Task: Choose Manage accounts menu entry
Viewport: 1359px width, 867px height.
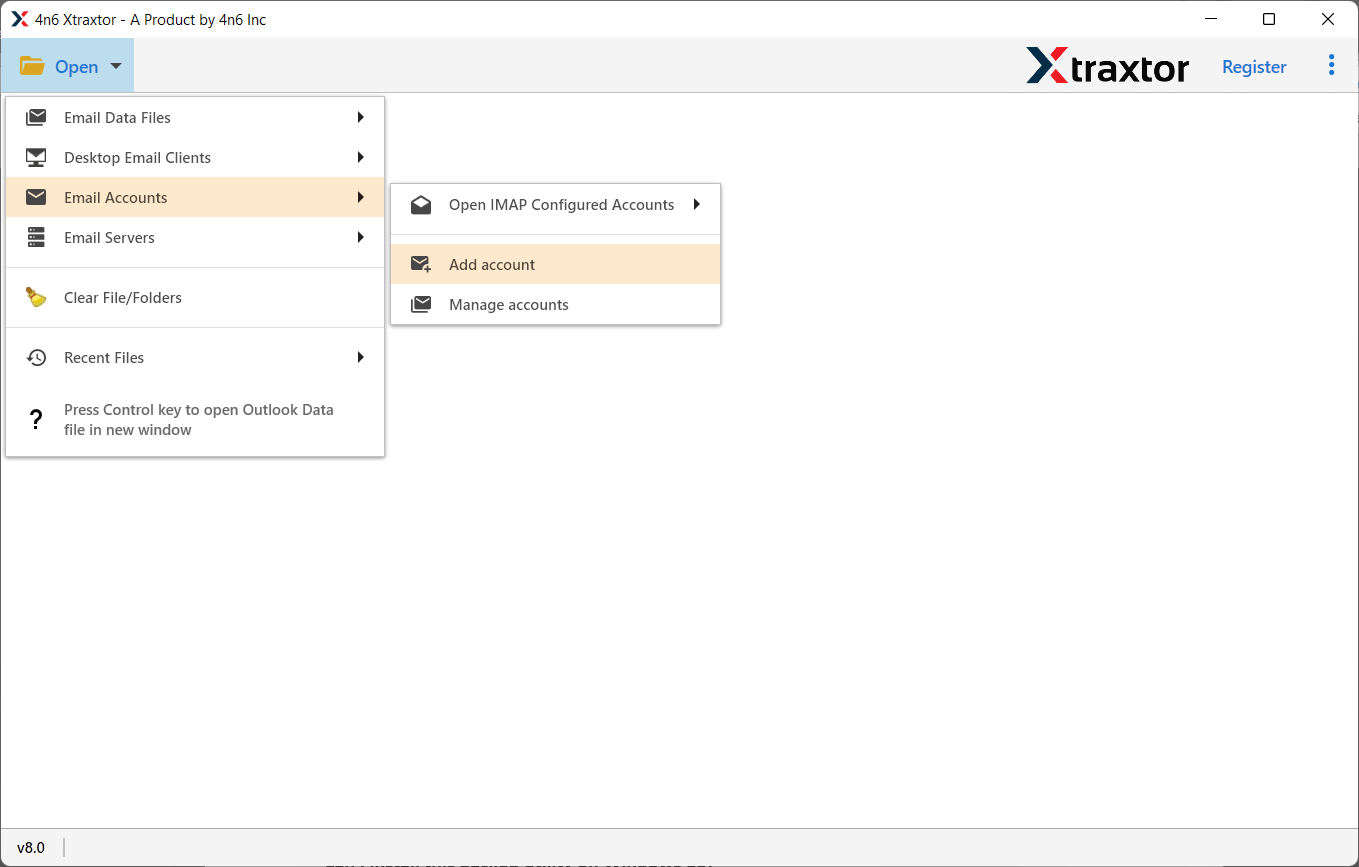Action: pyautogui.click(x=508, y=303)
